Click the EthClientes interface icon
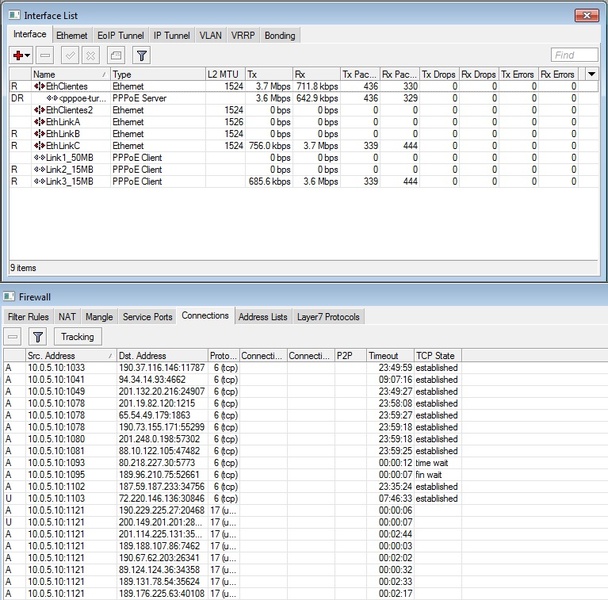The width and height of the screenshot is (608, 600). click(39, 86)
